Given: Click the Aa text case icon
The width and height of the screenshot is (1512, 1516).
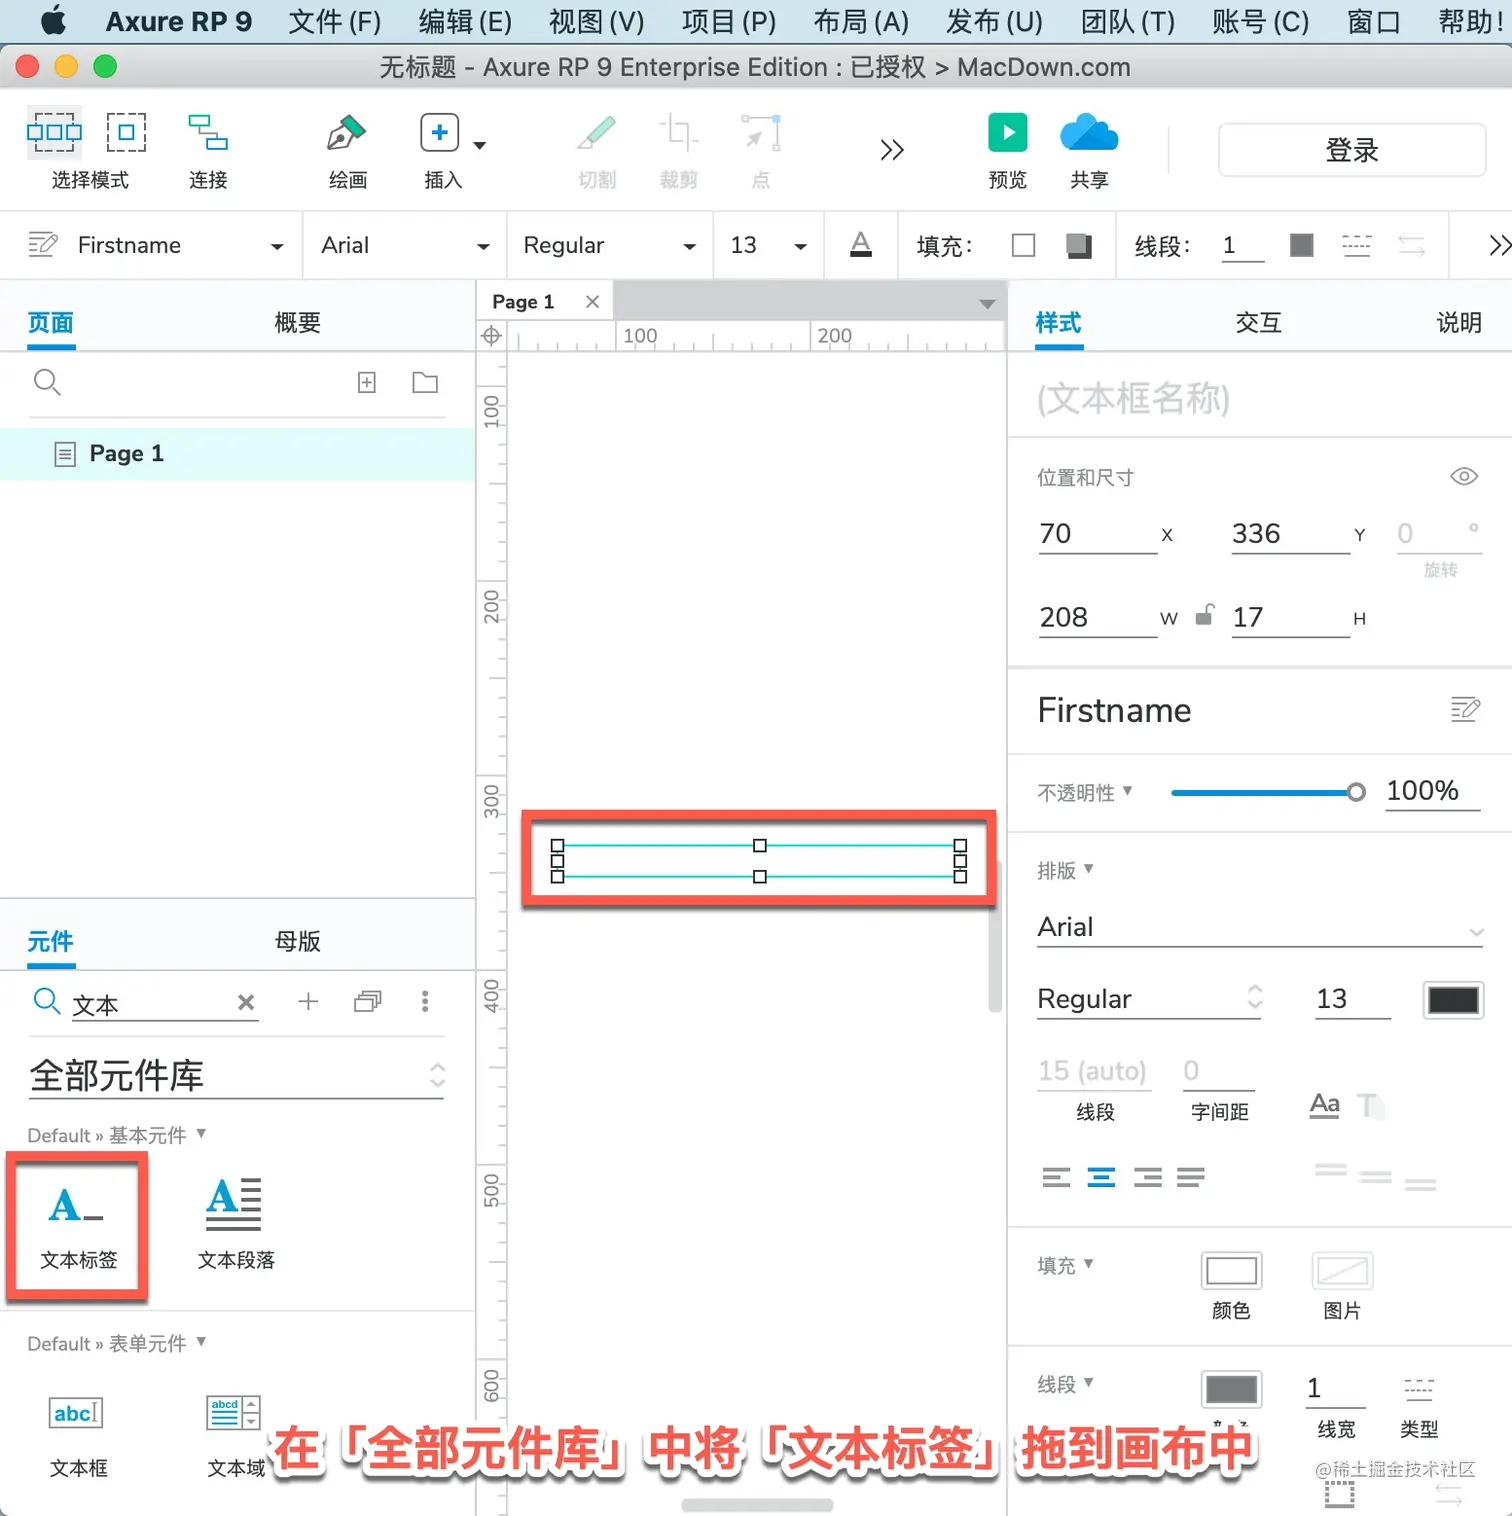Looking at the screenshot, I should (x=1324, y=1105).
